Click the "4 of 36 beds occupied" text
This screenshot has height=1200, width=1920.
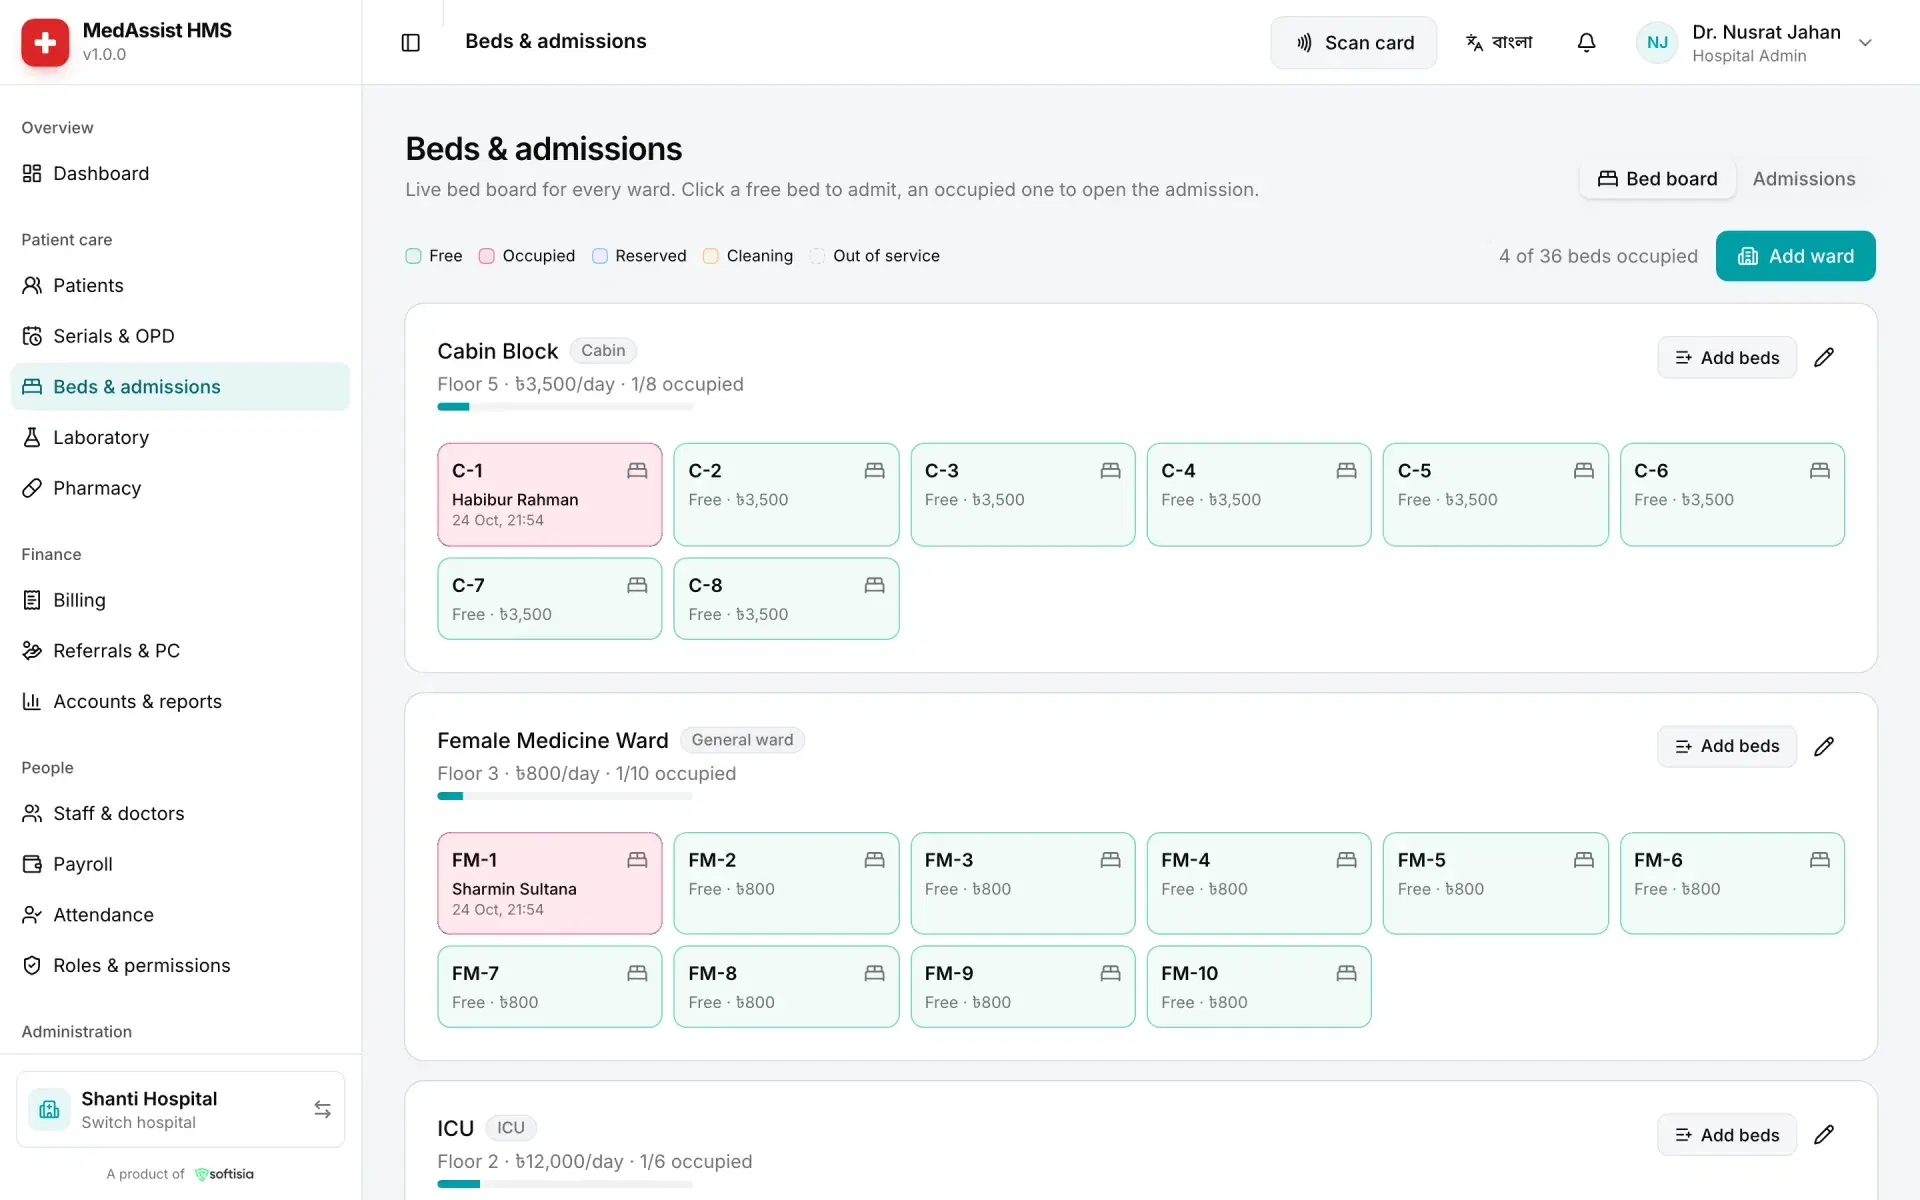point(1597,256)
